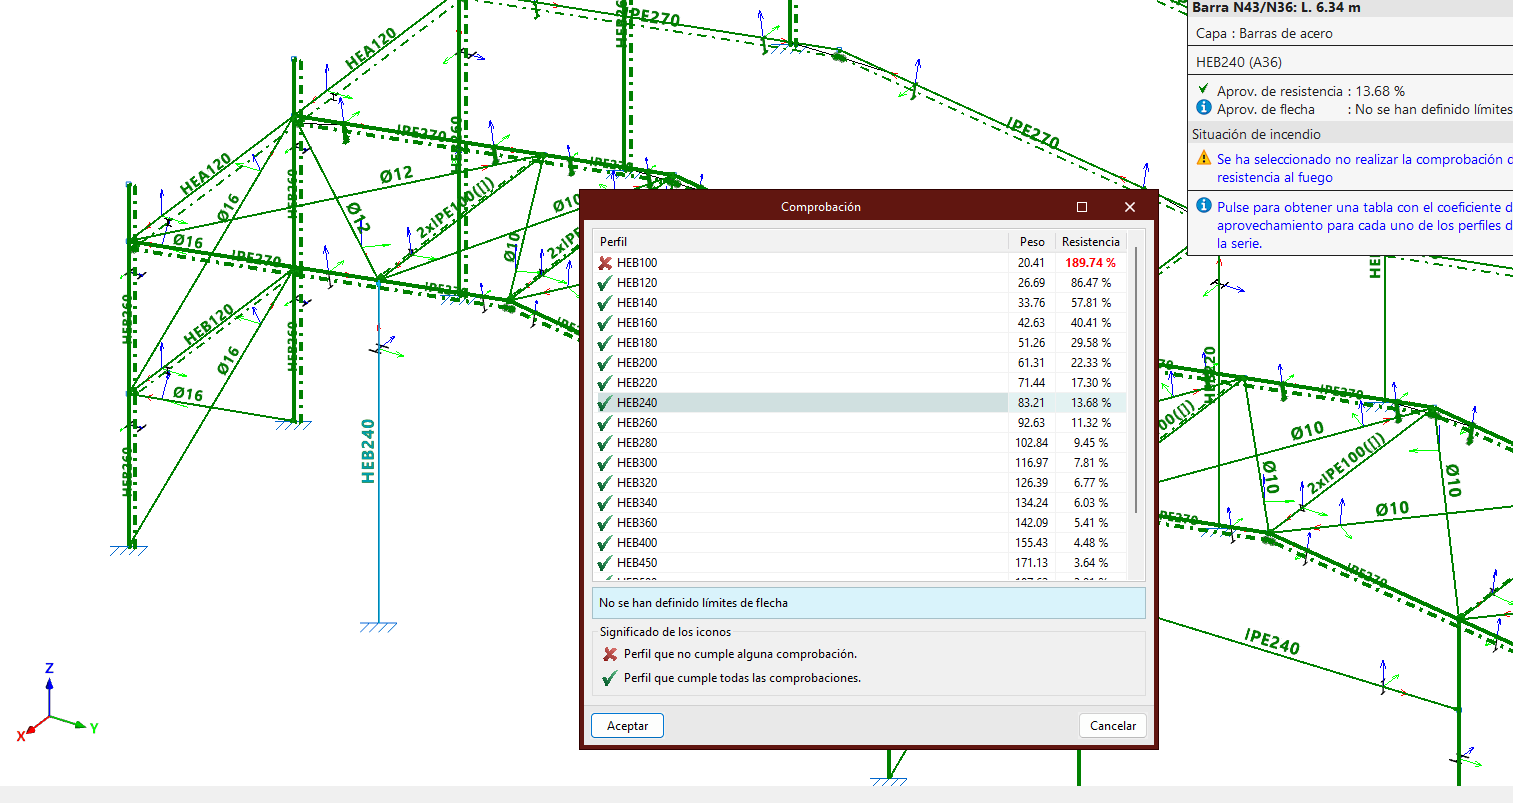
Task: Click the info icon beside Aprov. de flecha
Action: pyautogui.click(x=1204, y=108)
